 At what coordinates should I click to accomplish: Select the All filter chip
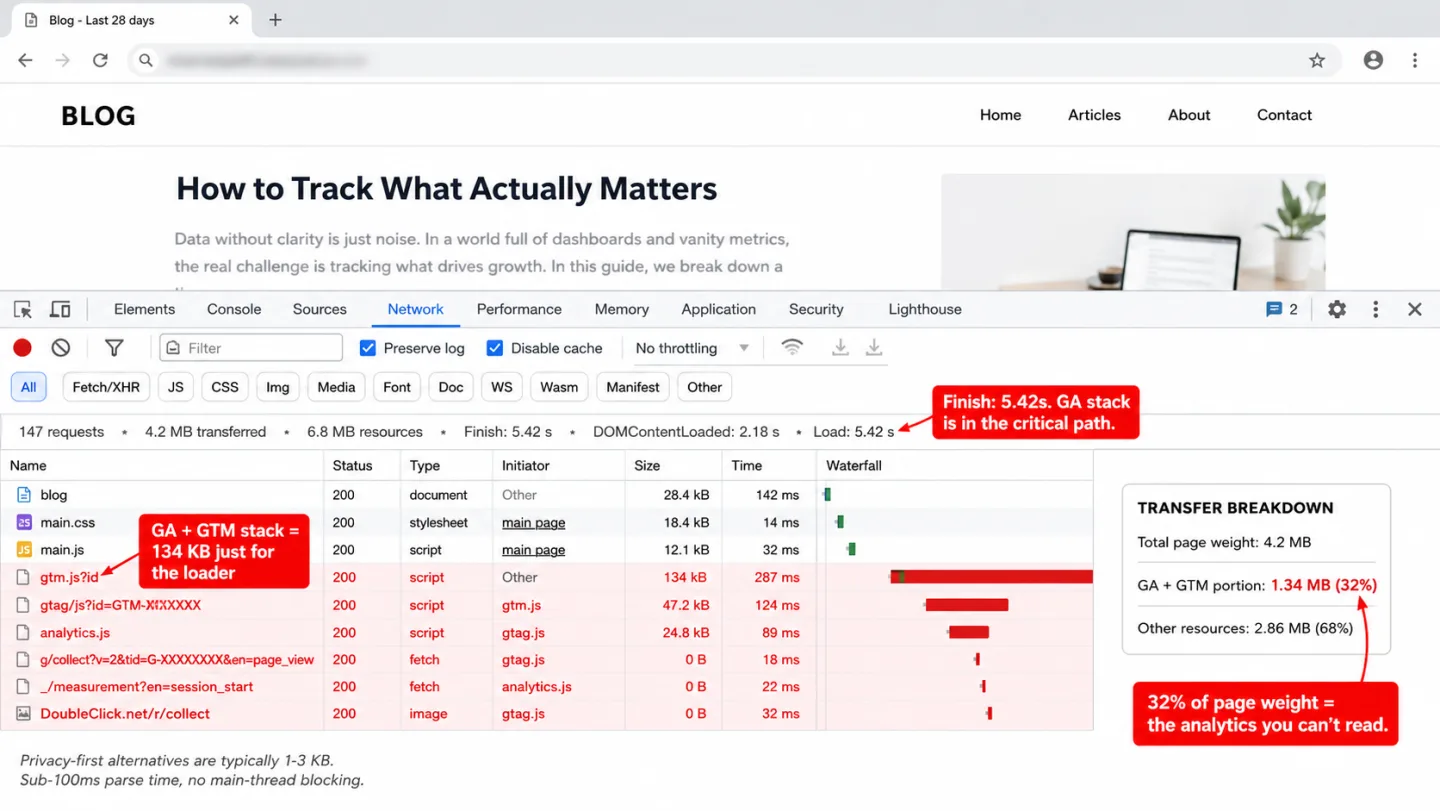(x=28, y=387)
